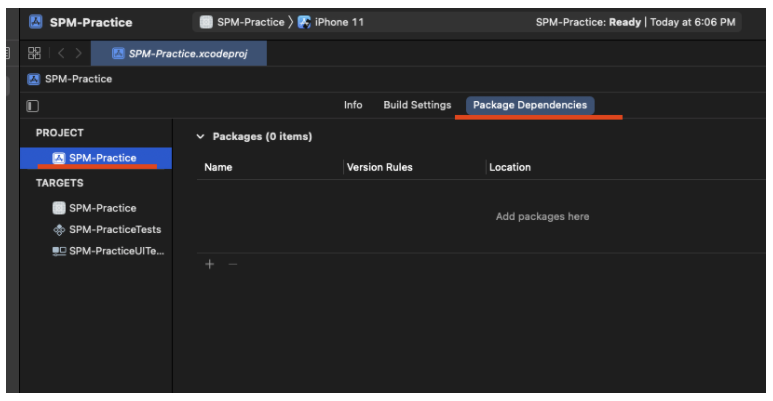Go back with the left arrow

(x=61, y=53)
